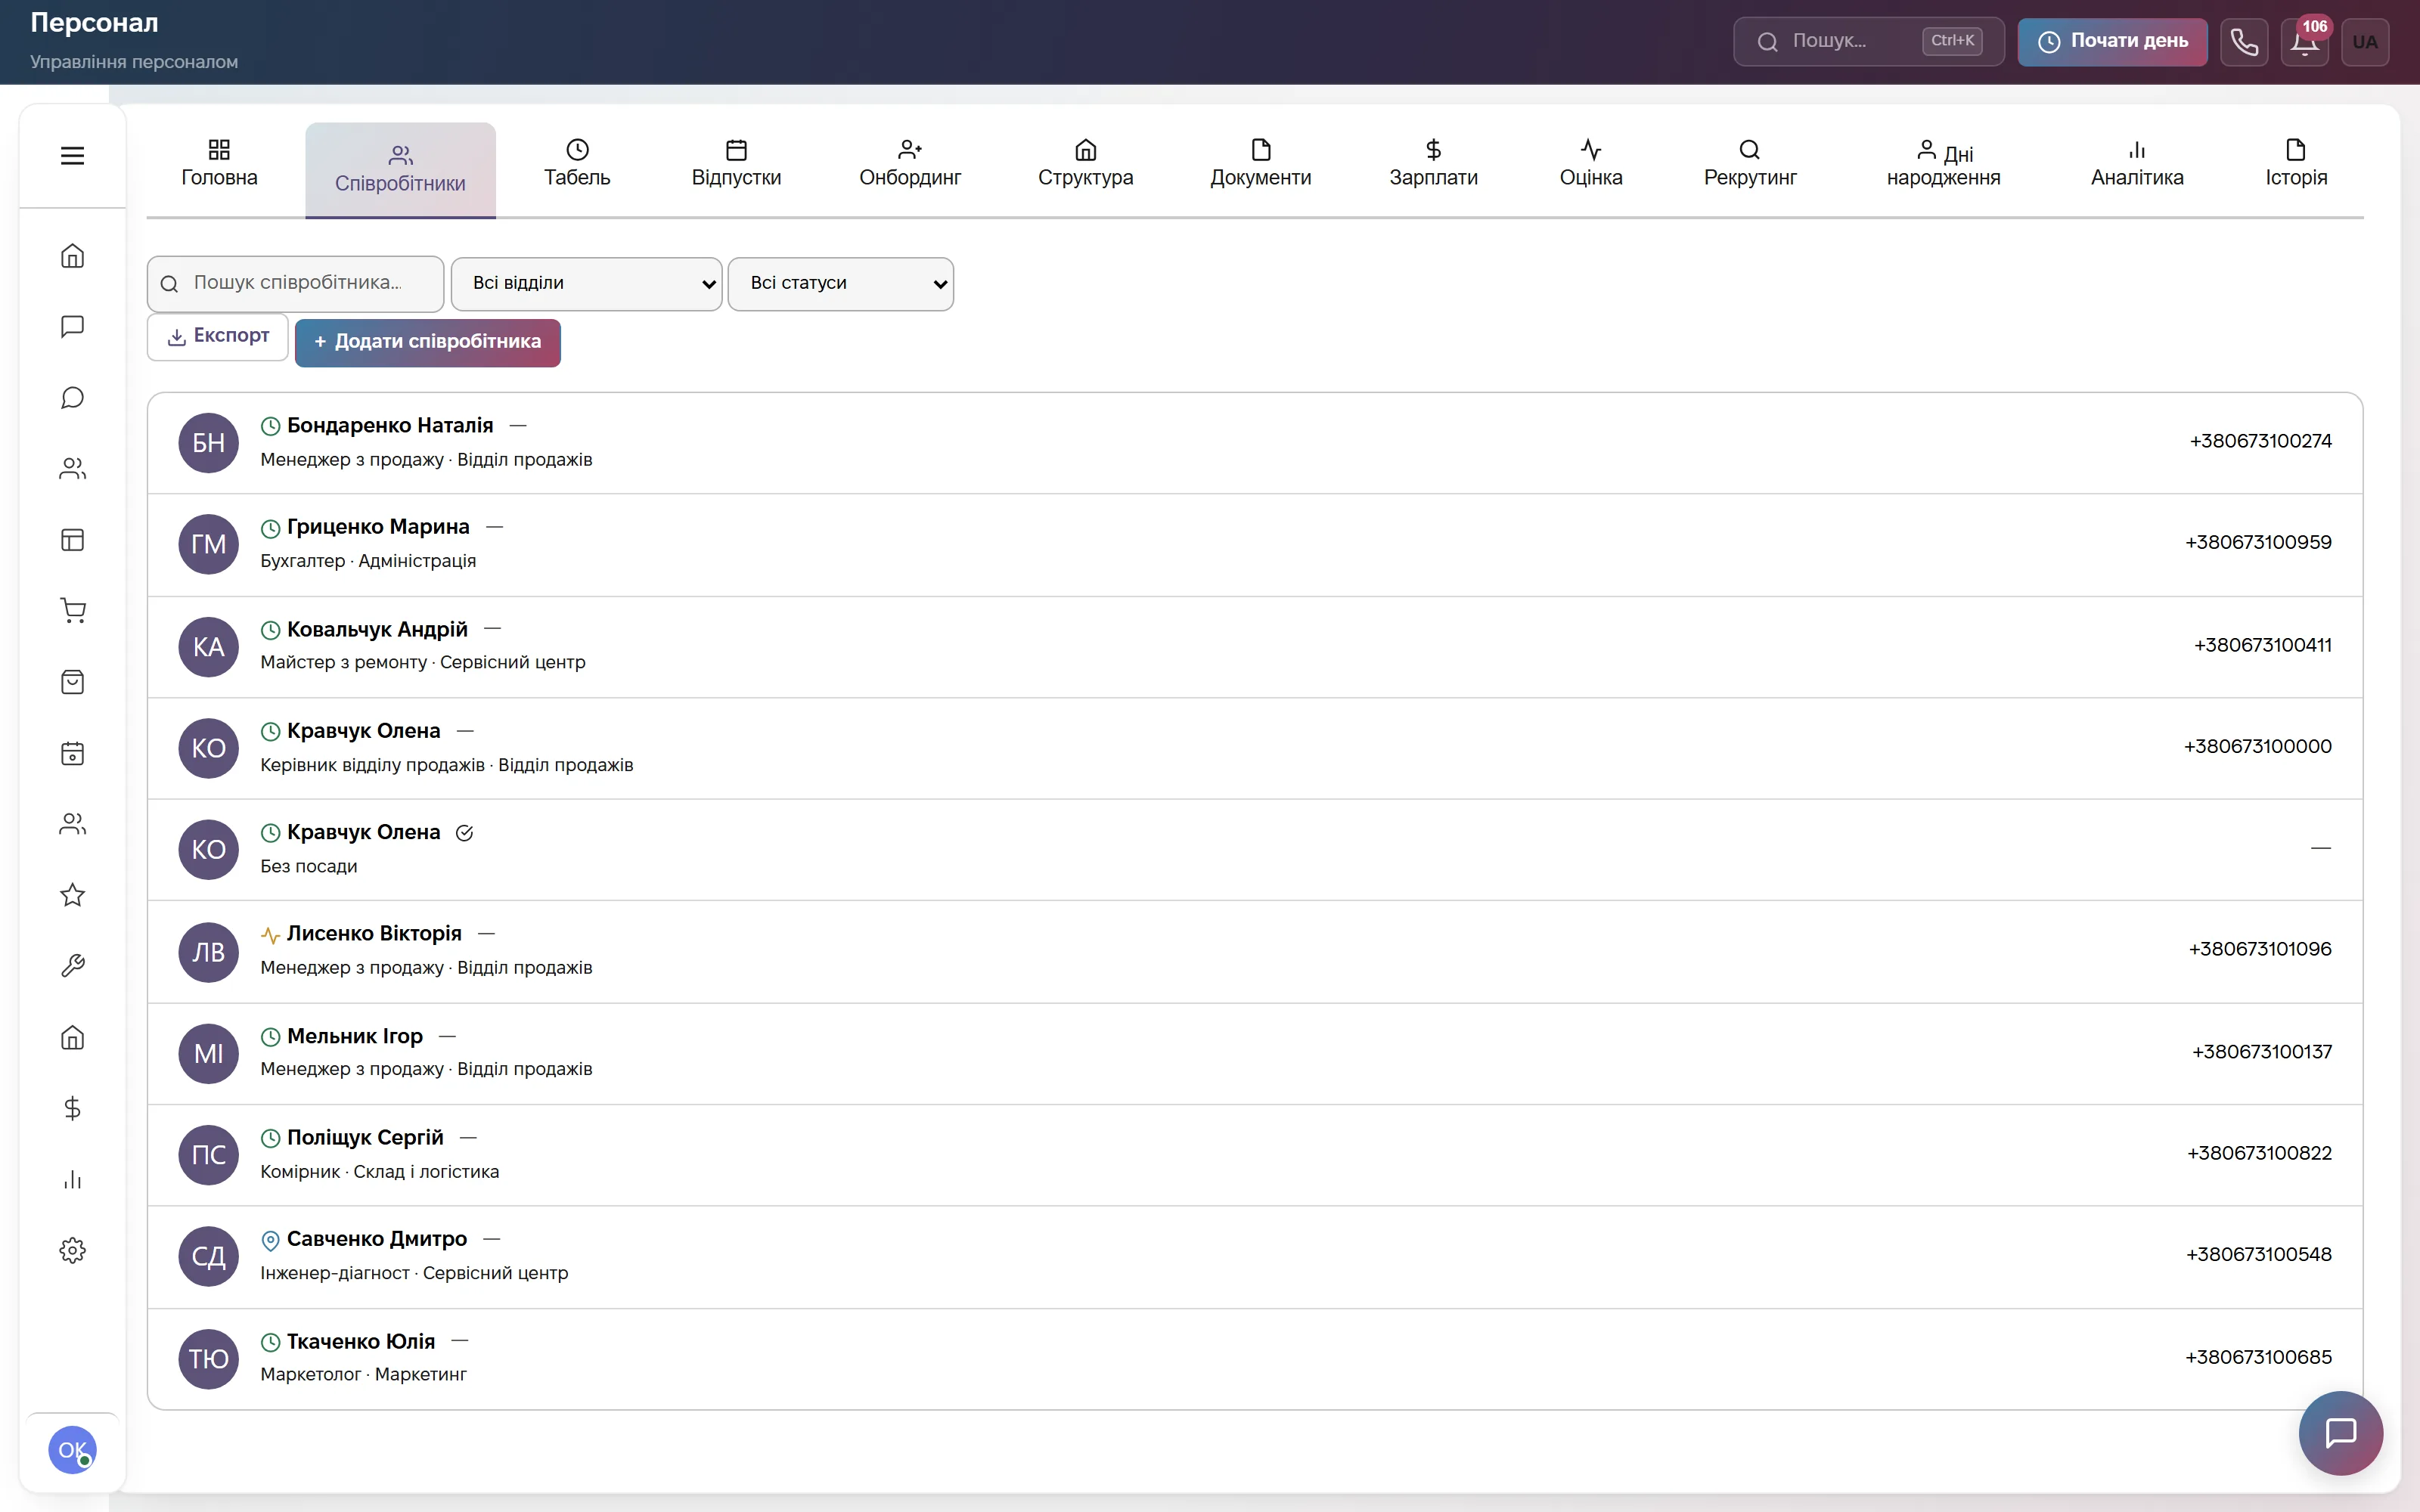Open the hamburger menu in sidebar
Image resolution: width=2420 pixels, height=1512 pixels.
coord(72,156)
